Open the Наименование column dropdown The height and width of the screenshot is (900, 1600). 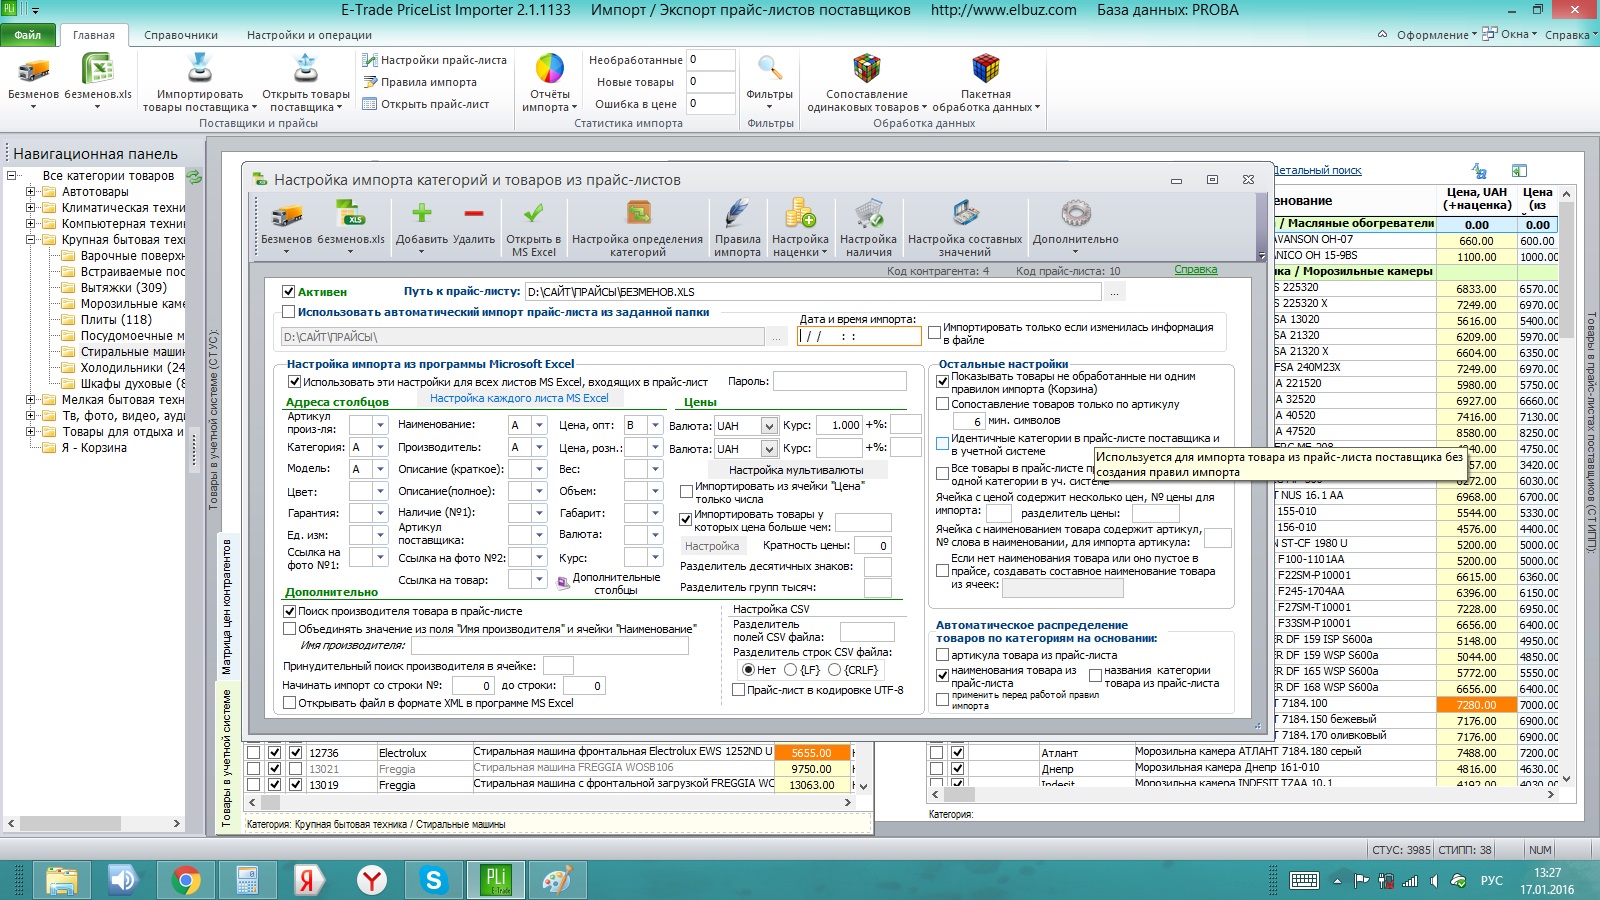(539, 425)
